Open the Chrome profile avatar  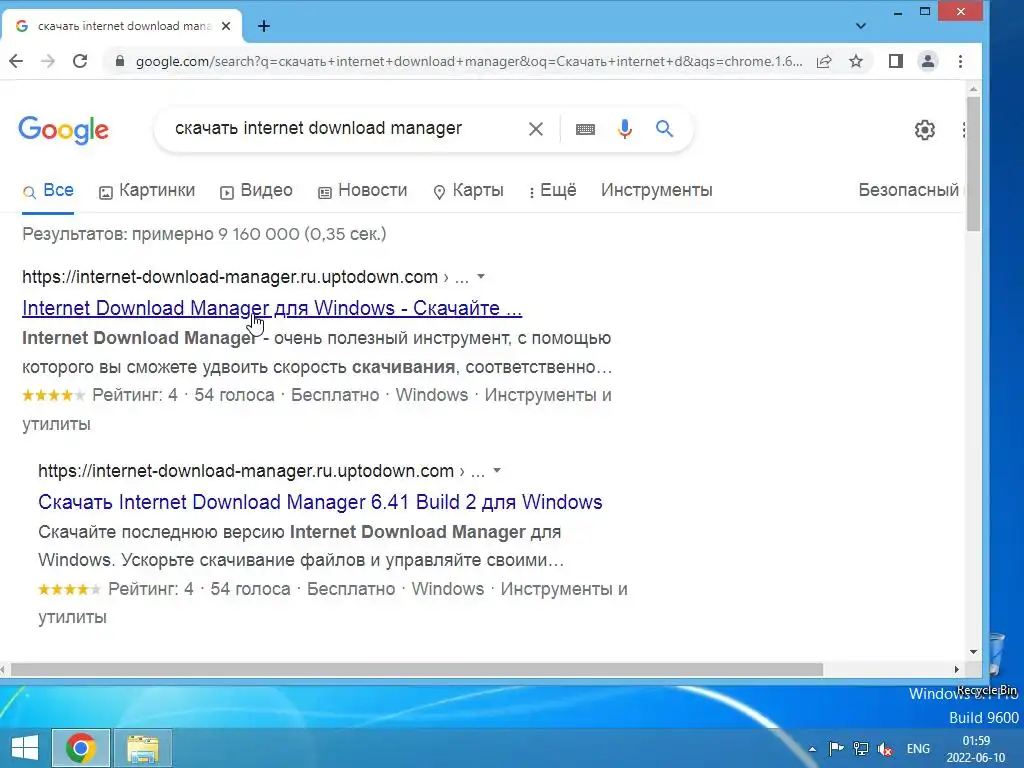[927, 61]
